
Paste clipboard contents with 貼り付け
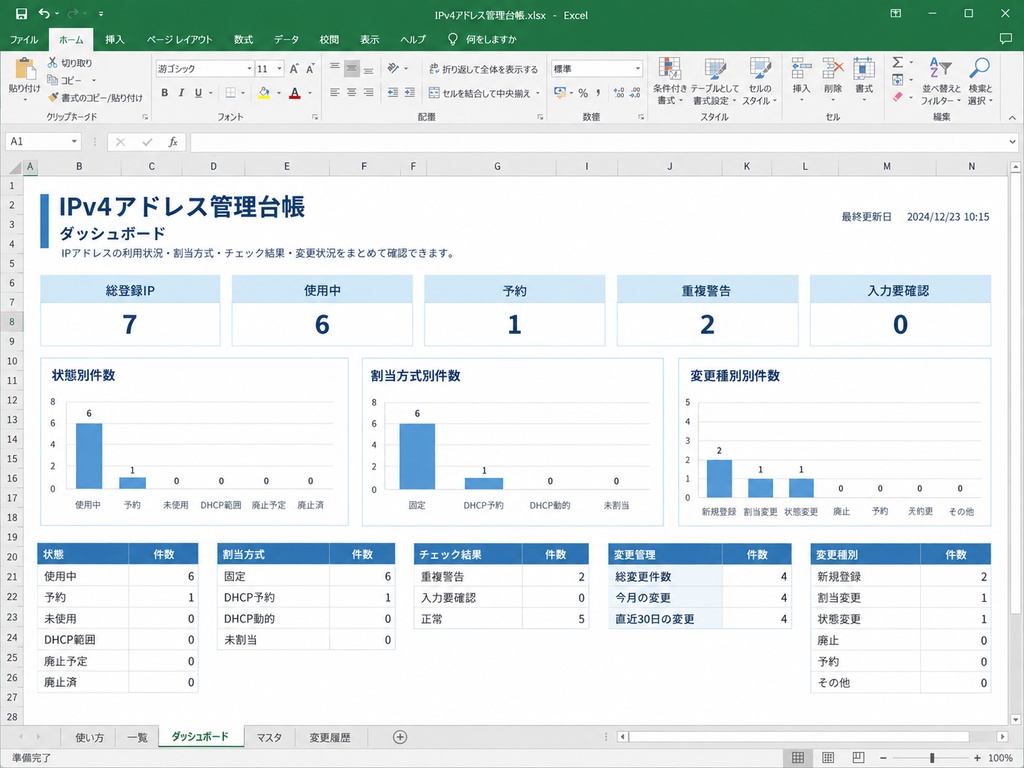(x=24, y=78)
